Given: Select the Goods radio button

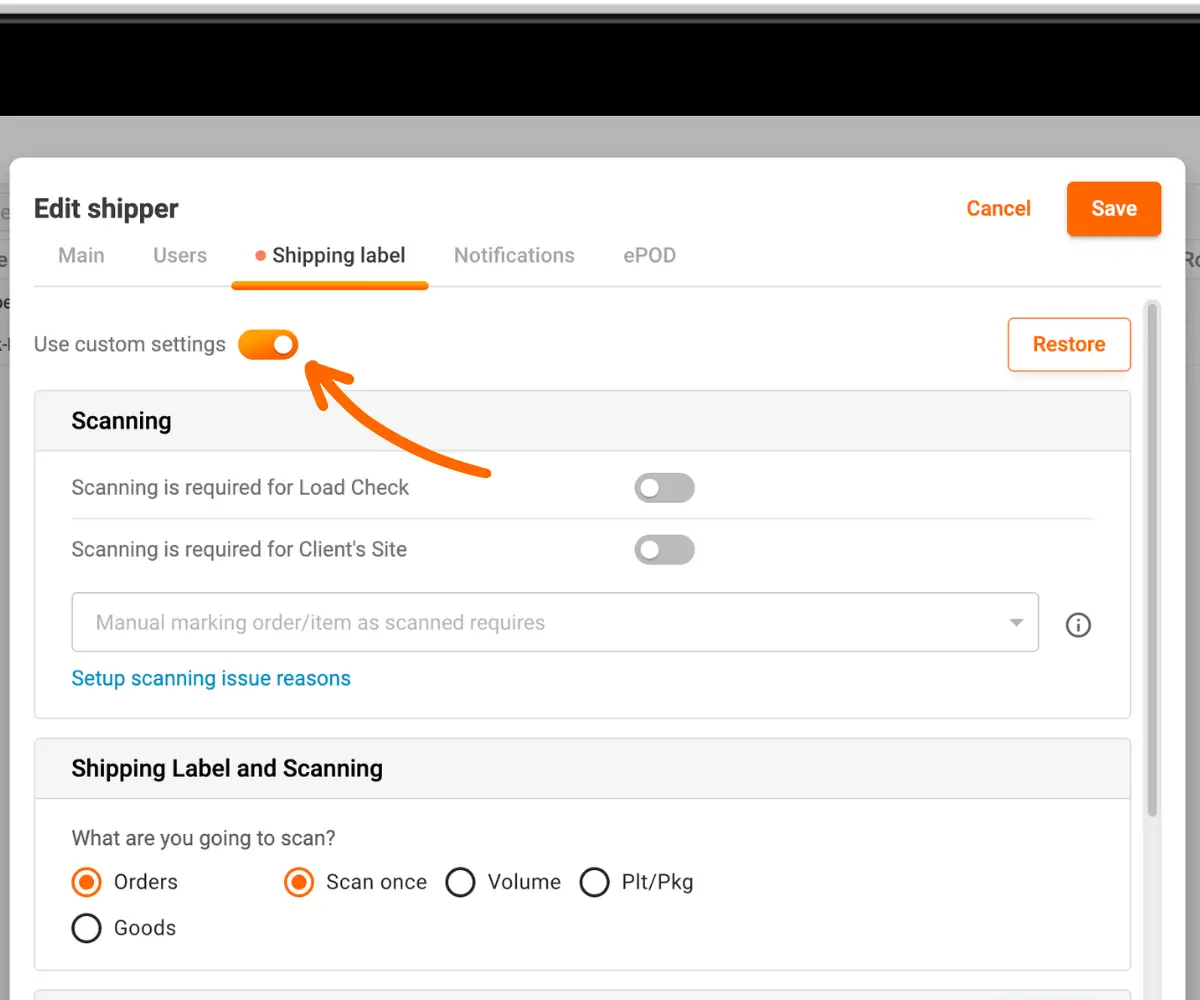Looking at the screenshot, I should [x=87, y=928].
